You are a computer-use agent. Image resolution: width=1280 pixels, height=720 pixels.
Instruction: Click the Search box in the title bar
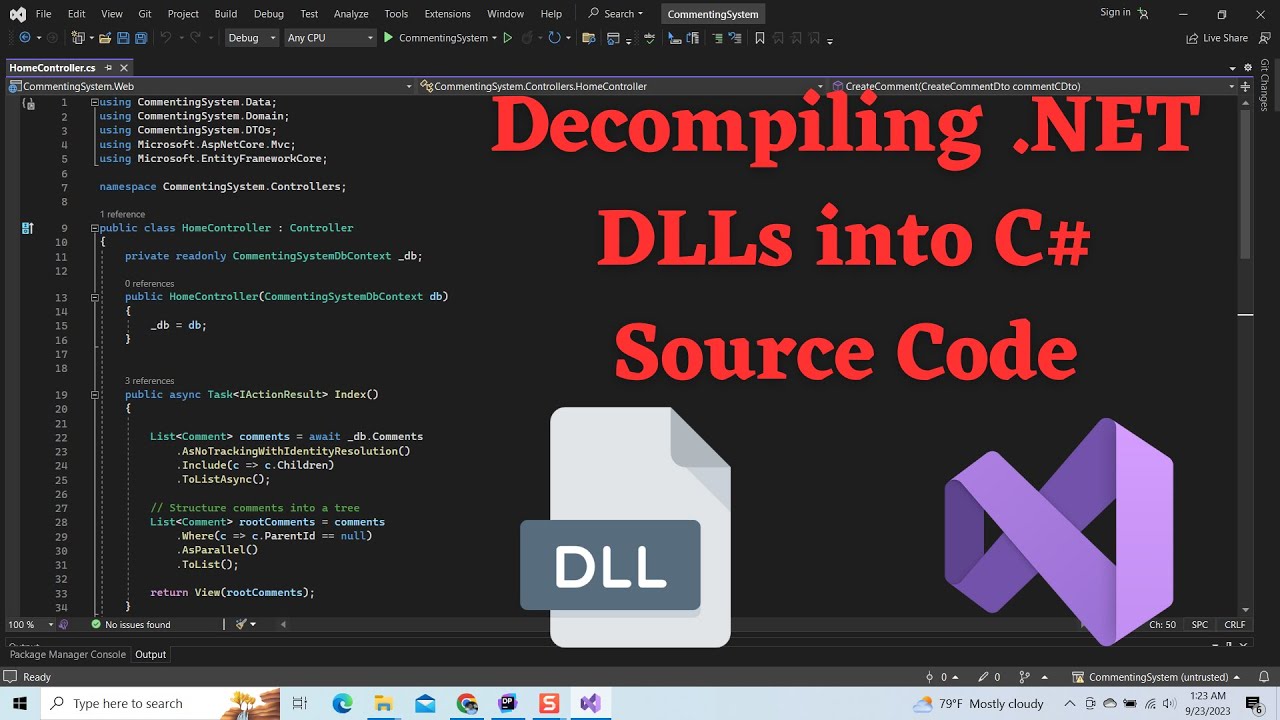pos(615,14)
